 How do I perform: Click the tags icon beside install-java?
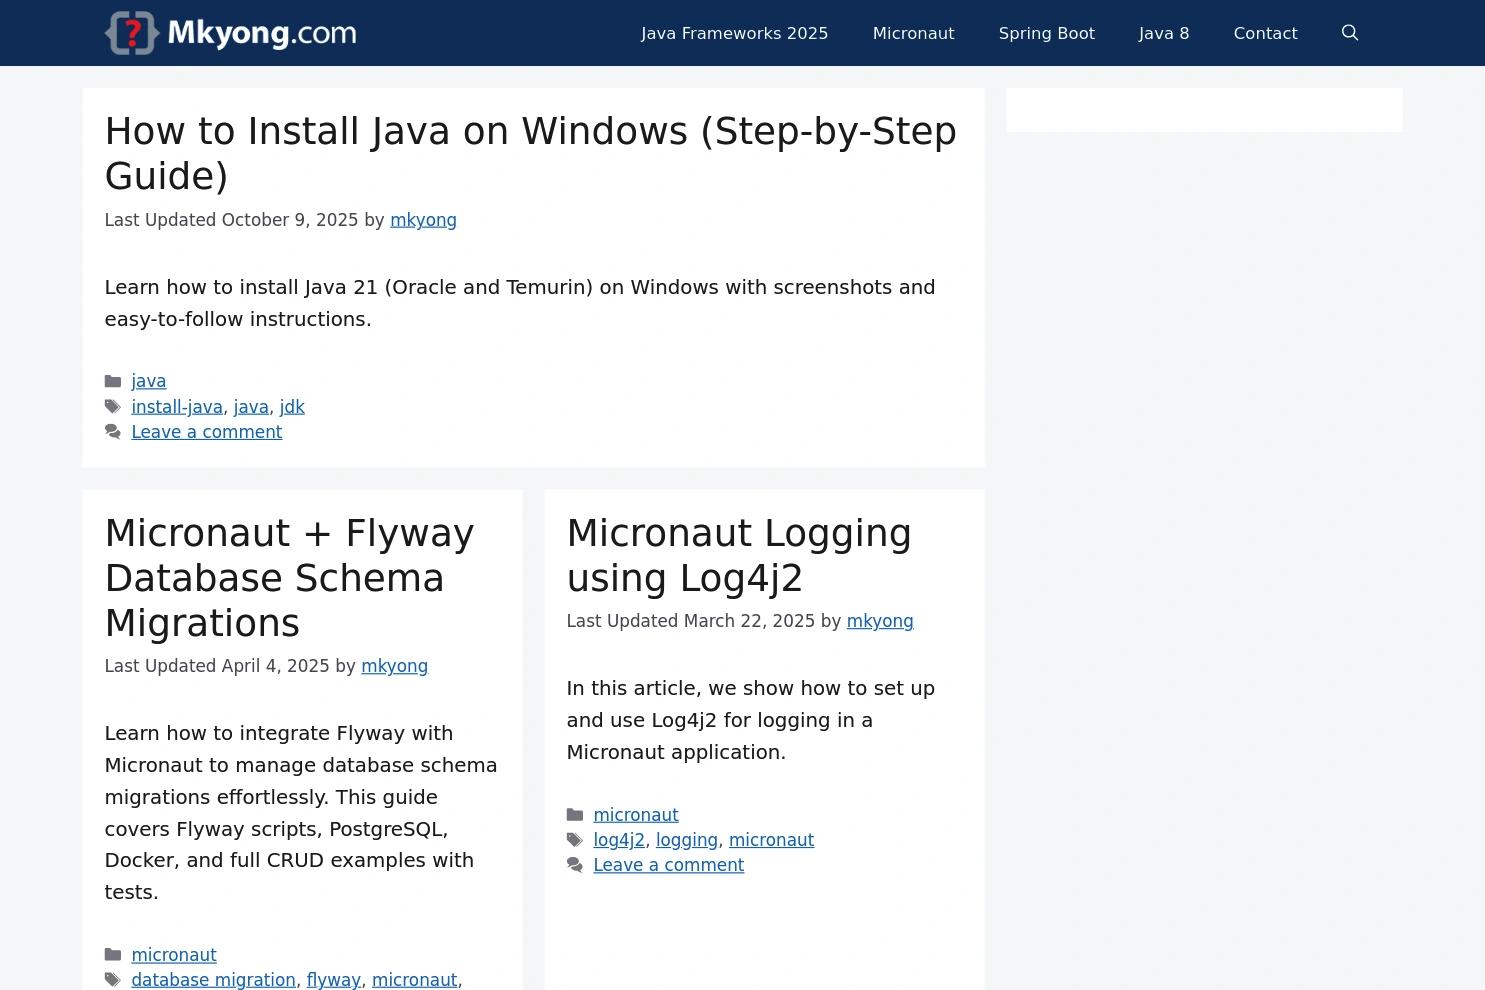pos(113,407)
